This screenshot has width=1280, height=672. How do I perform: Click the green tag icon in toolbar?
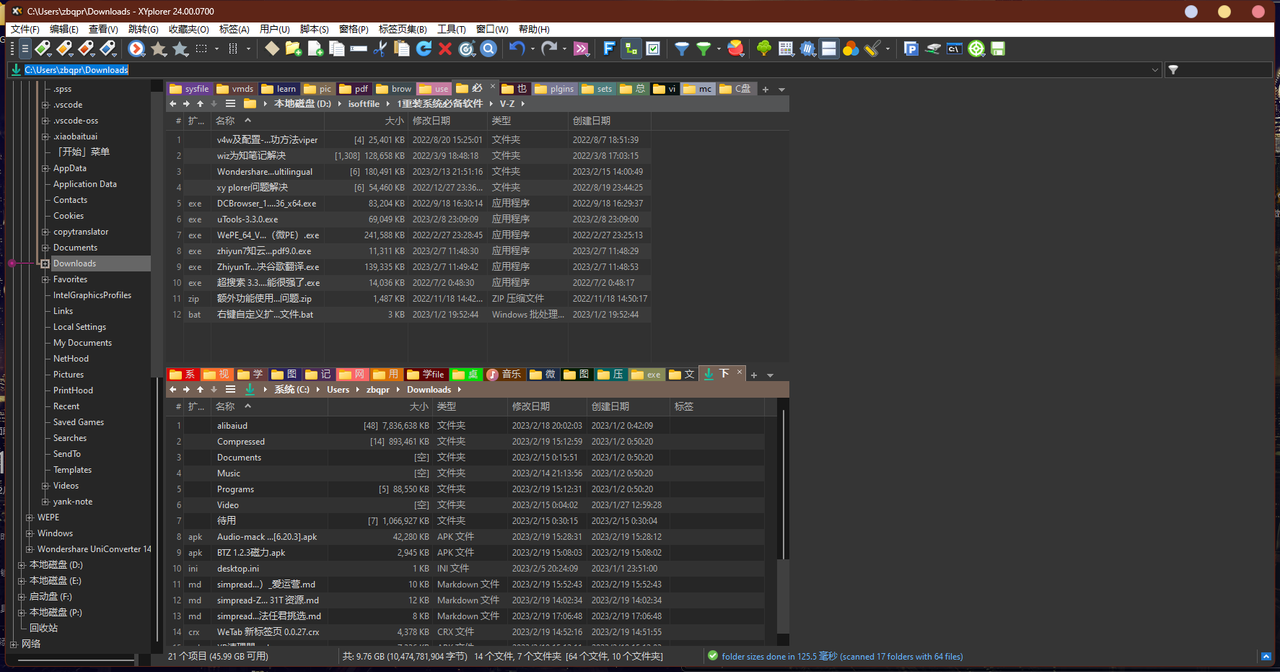(43, 48)
